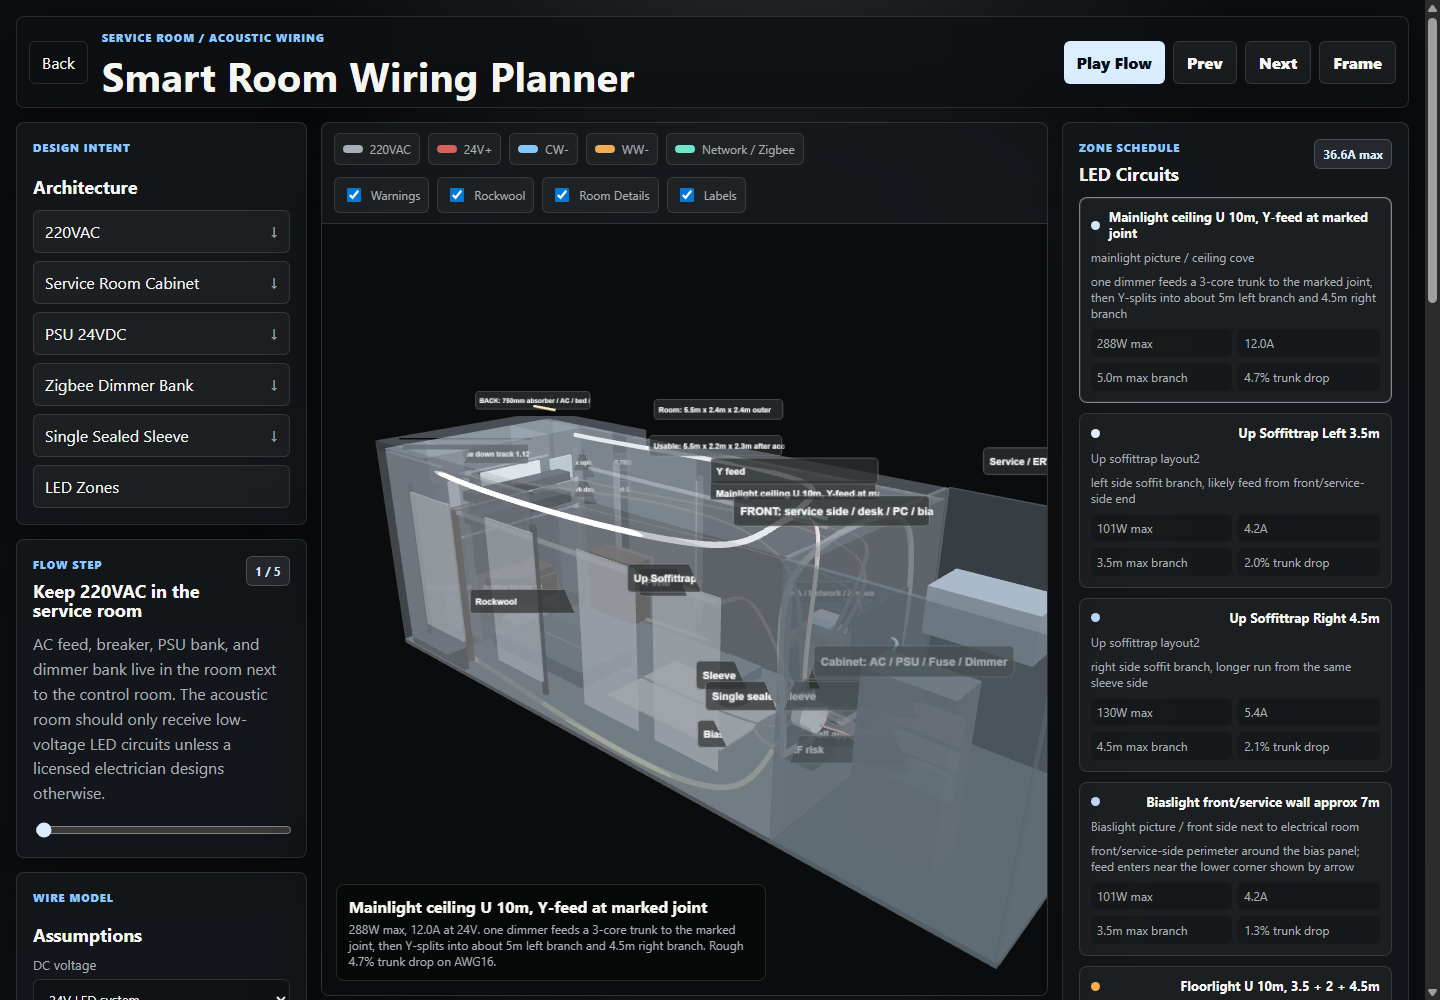
Task: Click the 5.4A value cell
Action: (x=1309, y=712)
